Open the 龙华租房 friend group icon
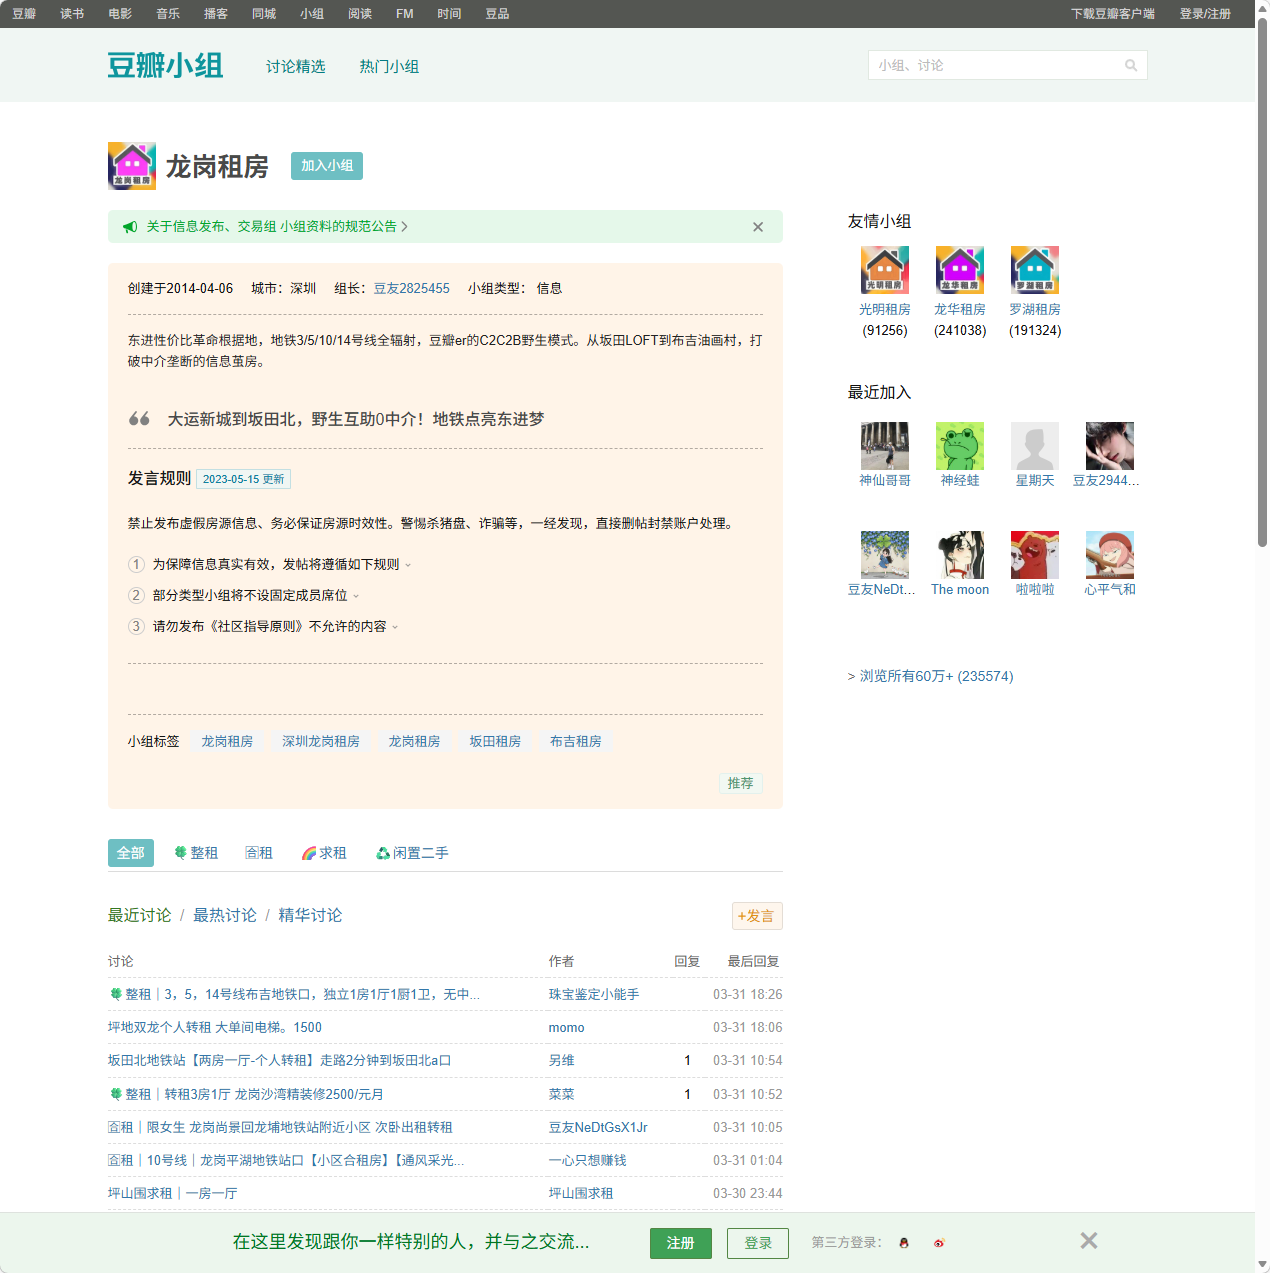Screen dimensions: 1270x1273 click(x=959, y=270)
